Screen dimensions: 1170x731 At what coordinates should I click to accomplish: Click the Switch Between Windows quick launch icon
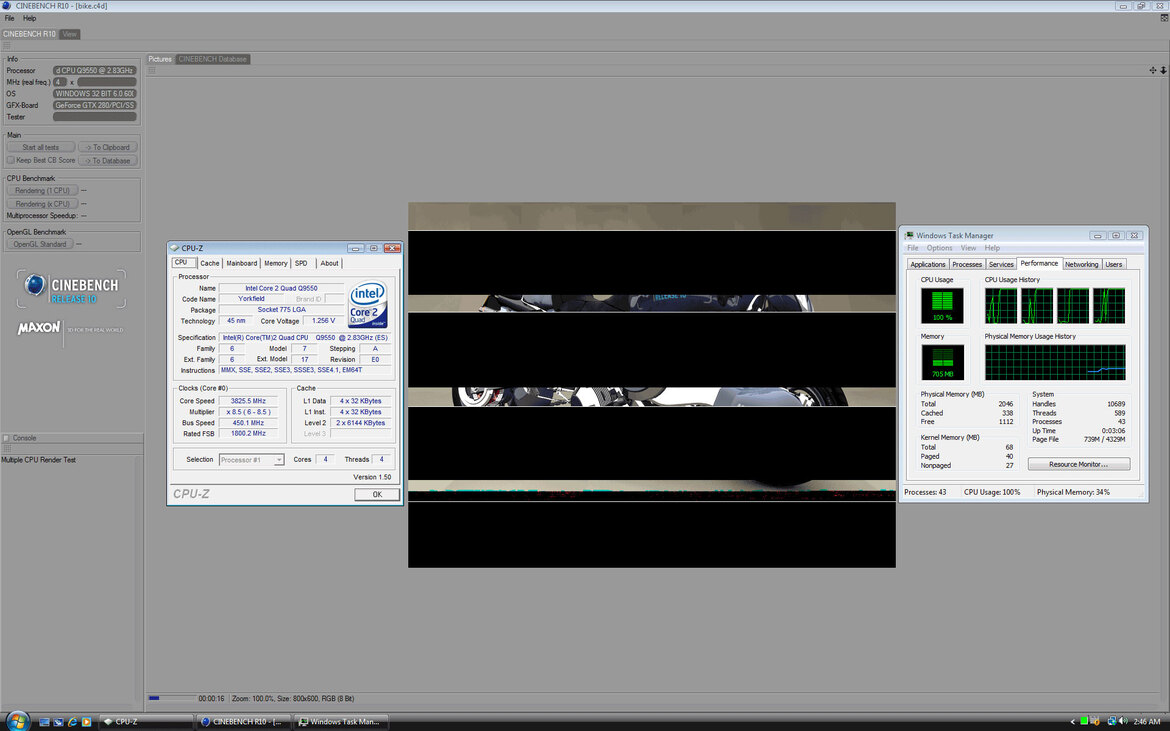(x=58, y=722)
